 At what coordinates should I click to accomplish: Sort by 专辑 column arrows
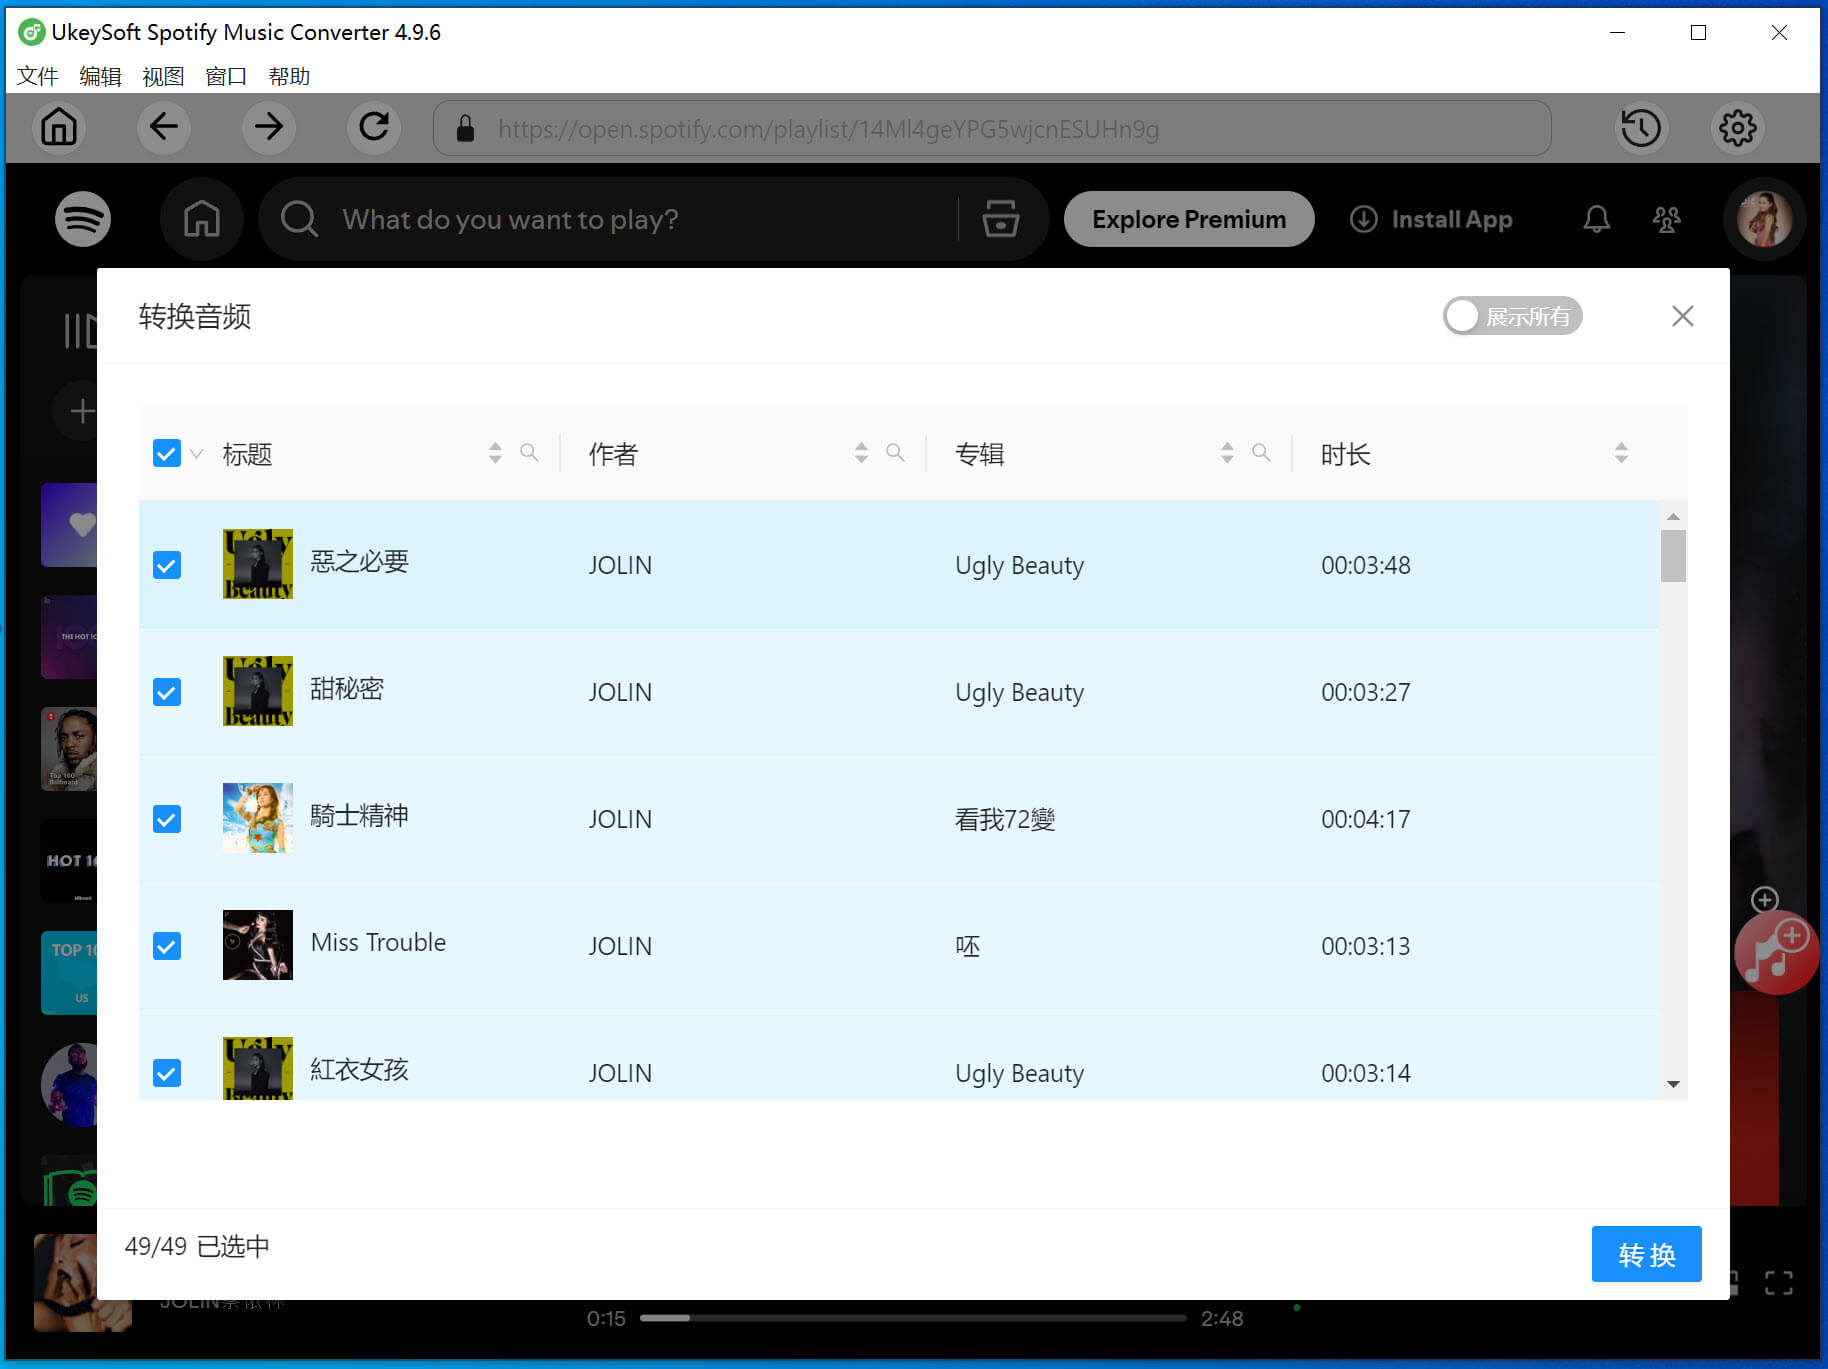1227,453
